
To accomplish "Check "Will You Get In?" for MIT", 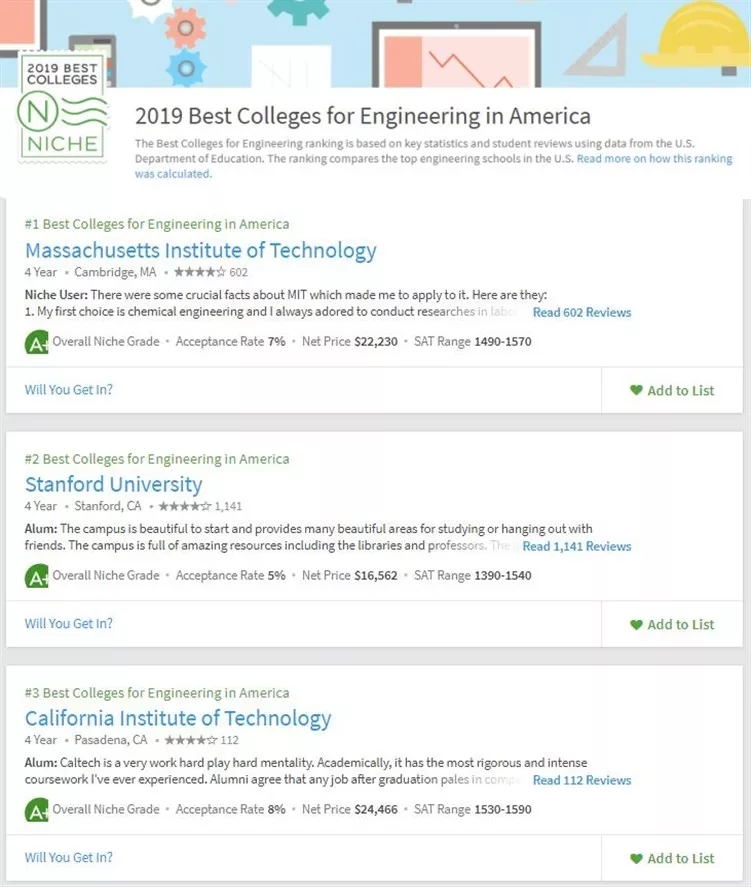I will tap(68, 390).
